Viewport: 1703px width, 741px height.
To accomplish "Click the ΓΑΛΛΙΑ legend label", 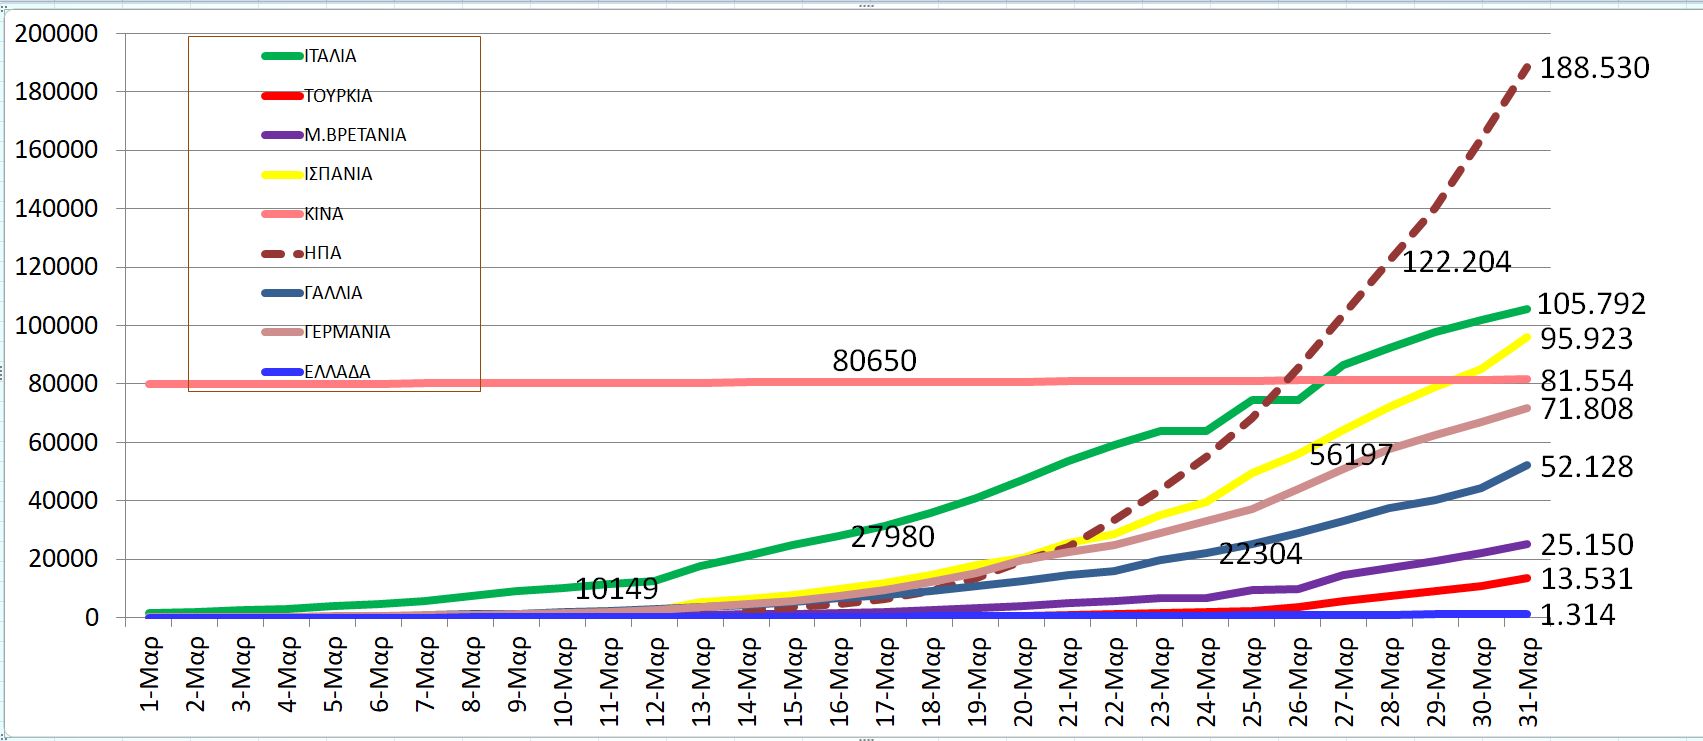I will [333, 293].
